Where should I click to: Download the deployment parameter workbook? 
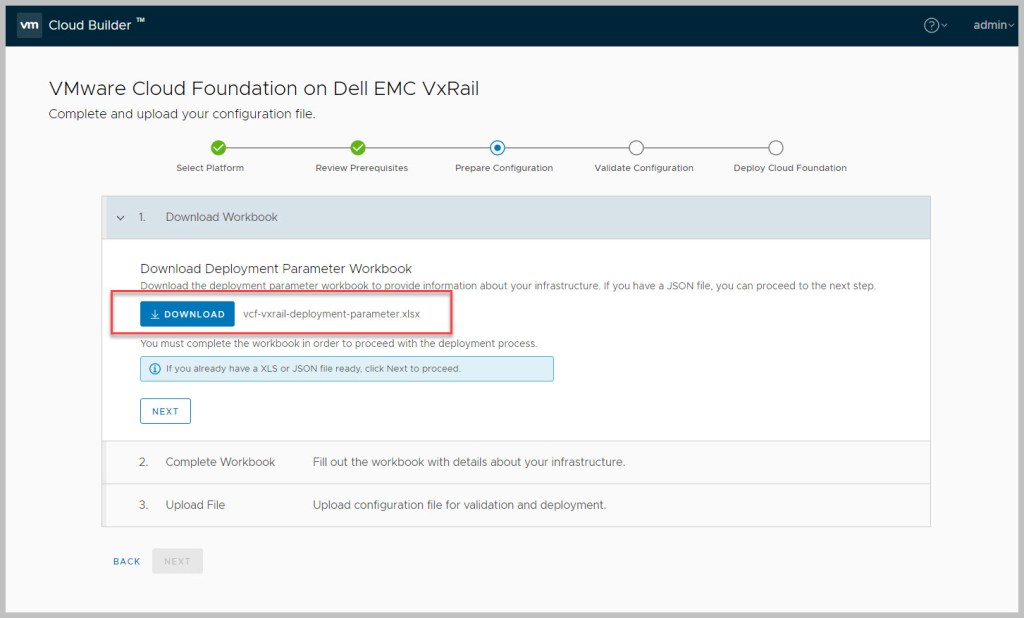(187, 314)
